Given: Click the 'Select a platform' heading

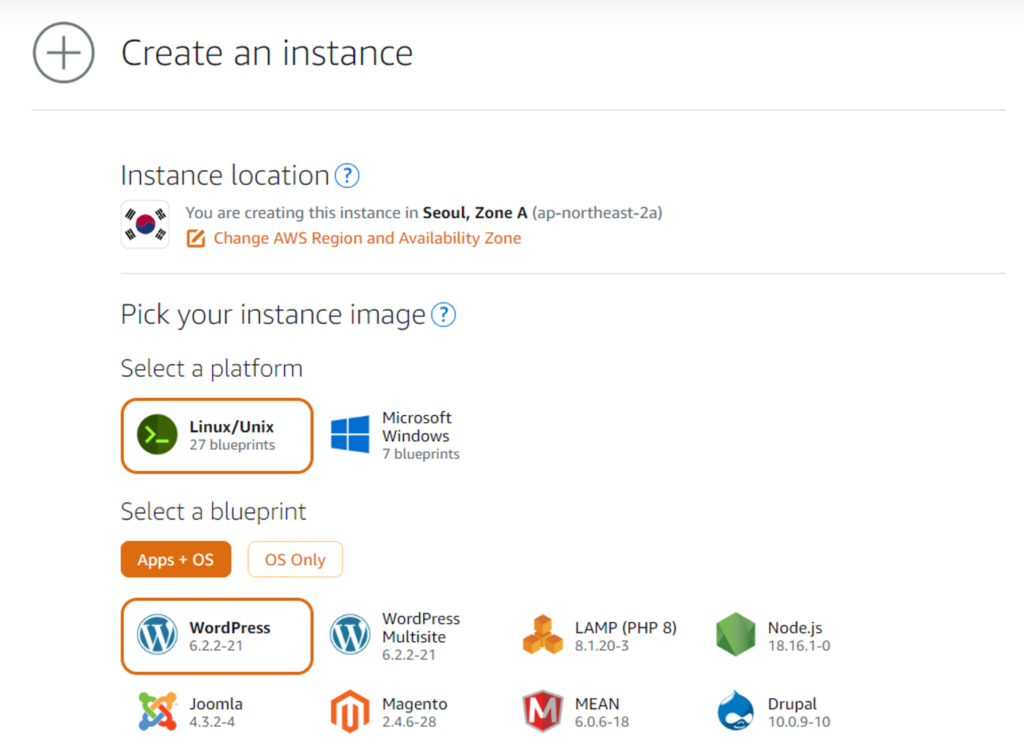Looking at the screenshot, I should [x=212, y=369].
